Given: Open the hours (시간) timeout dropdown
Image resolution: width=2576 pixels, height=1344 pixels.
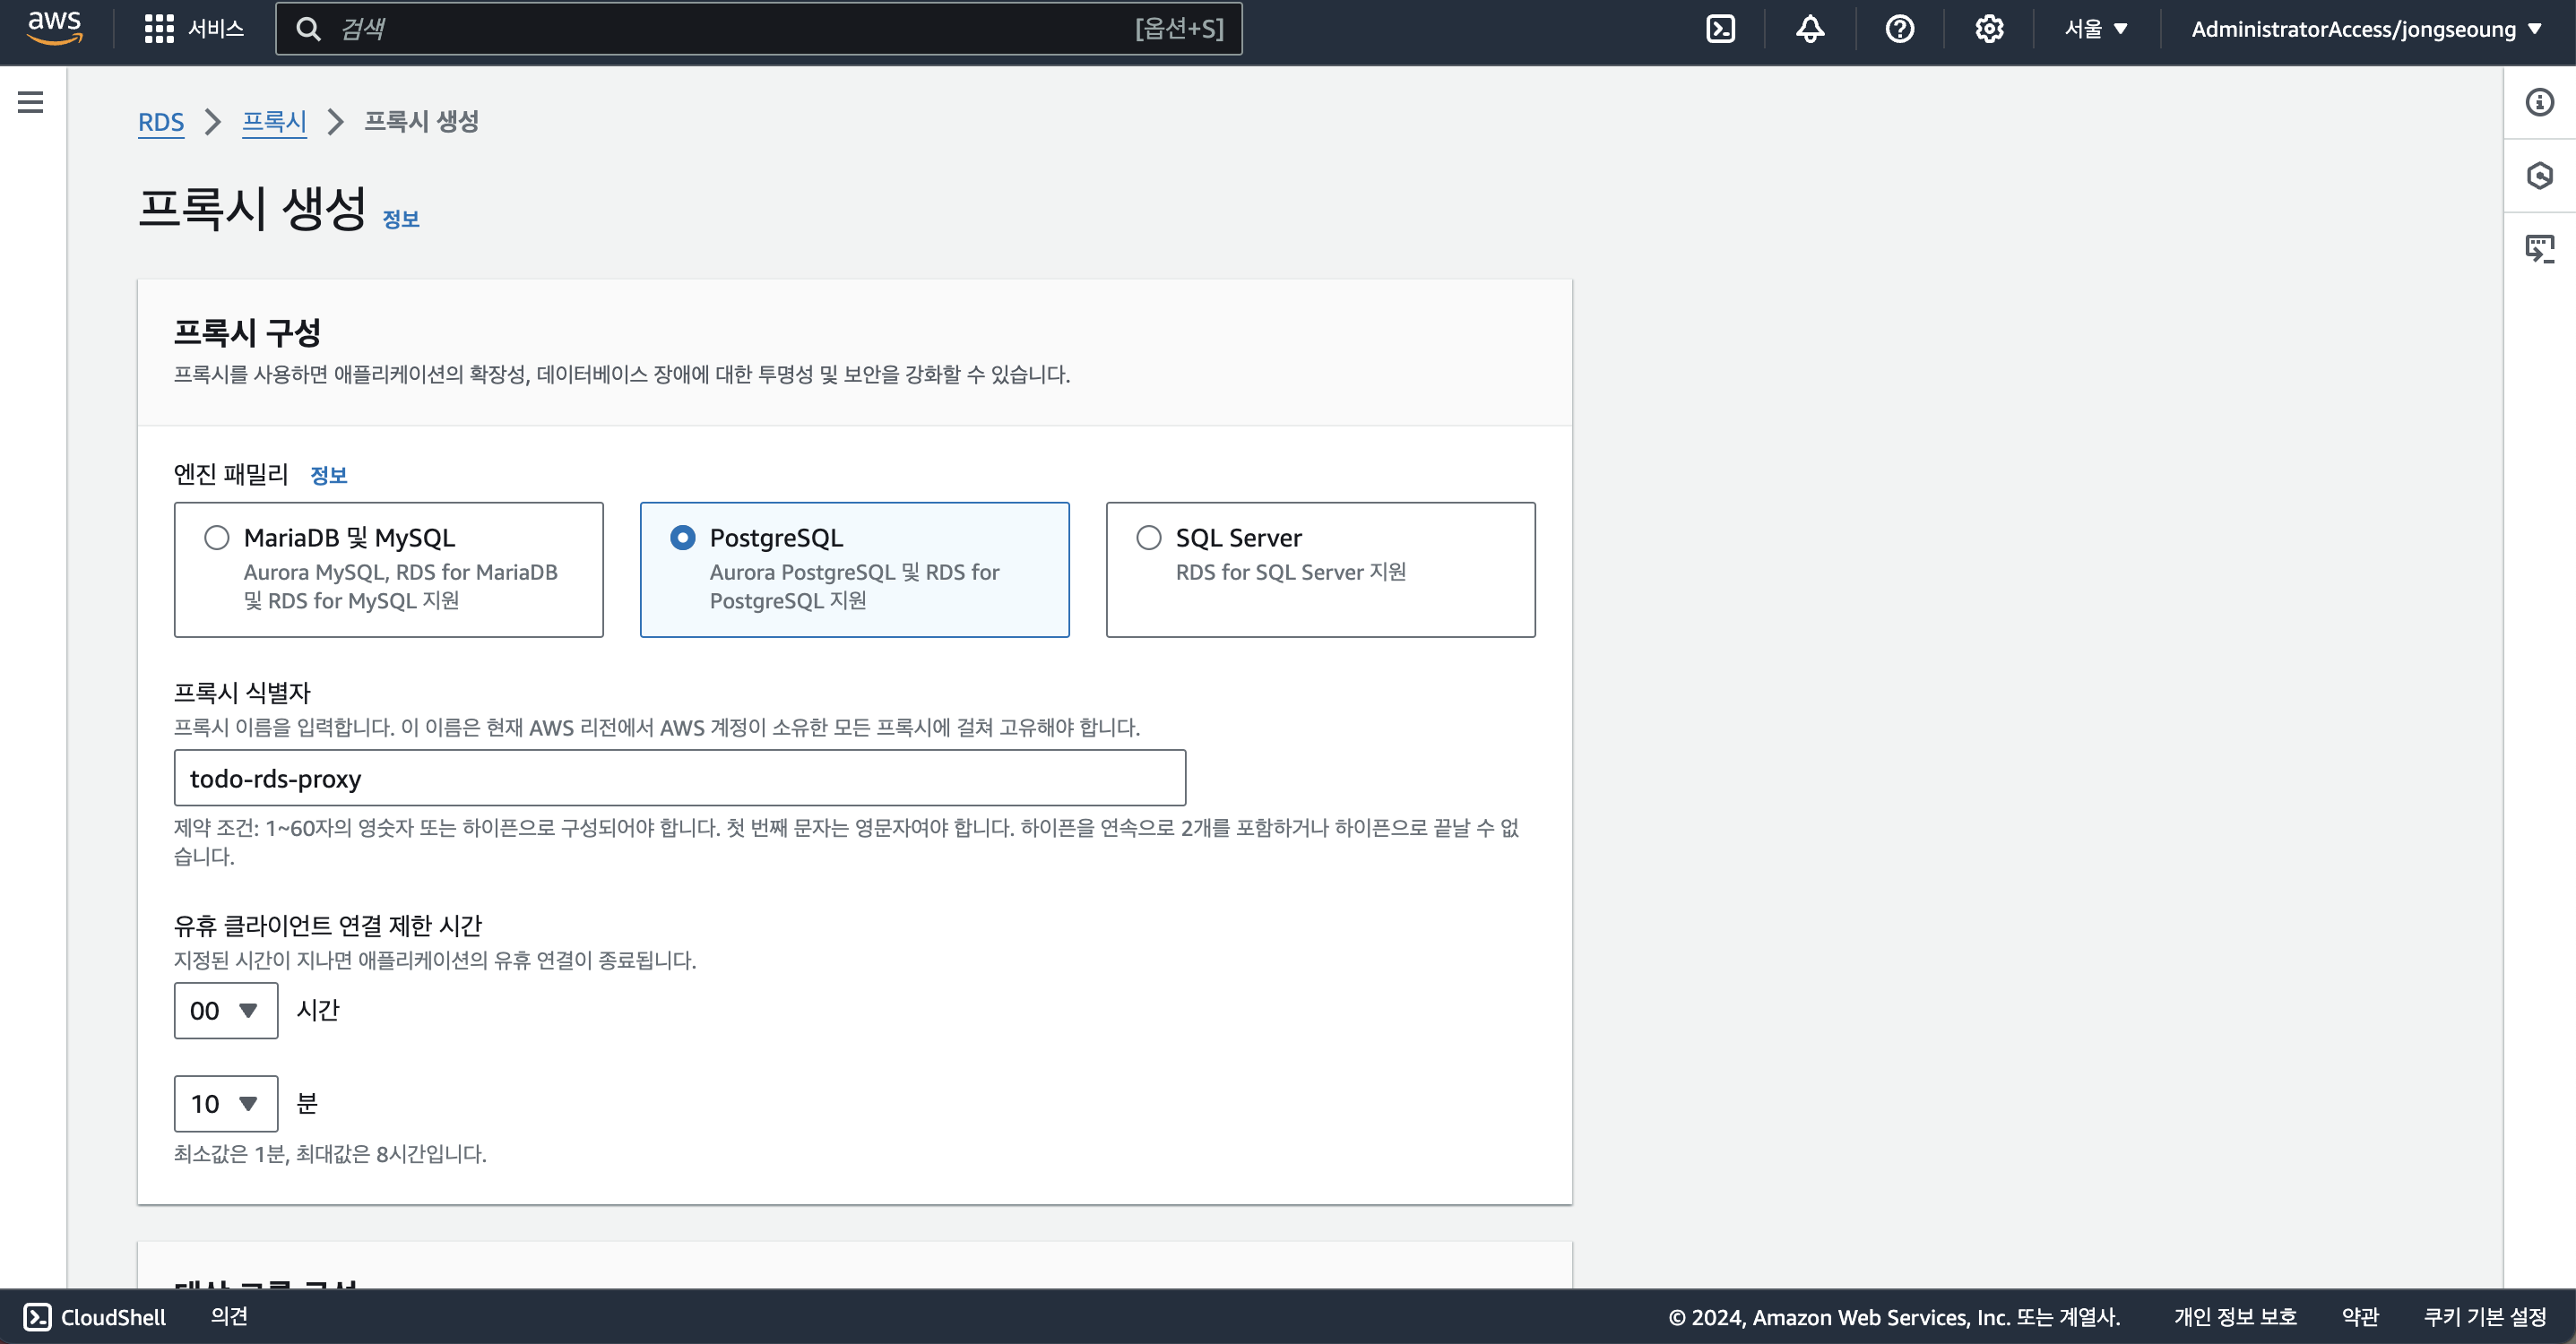Looking at the screenshot, I should coord(226,1011).
